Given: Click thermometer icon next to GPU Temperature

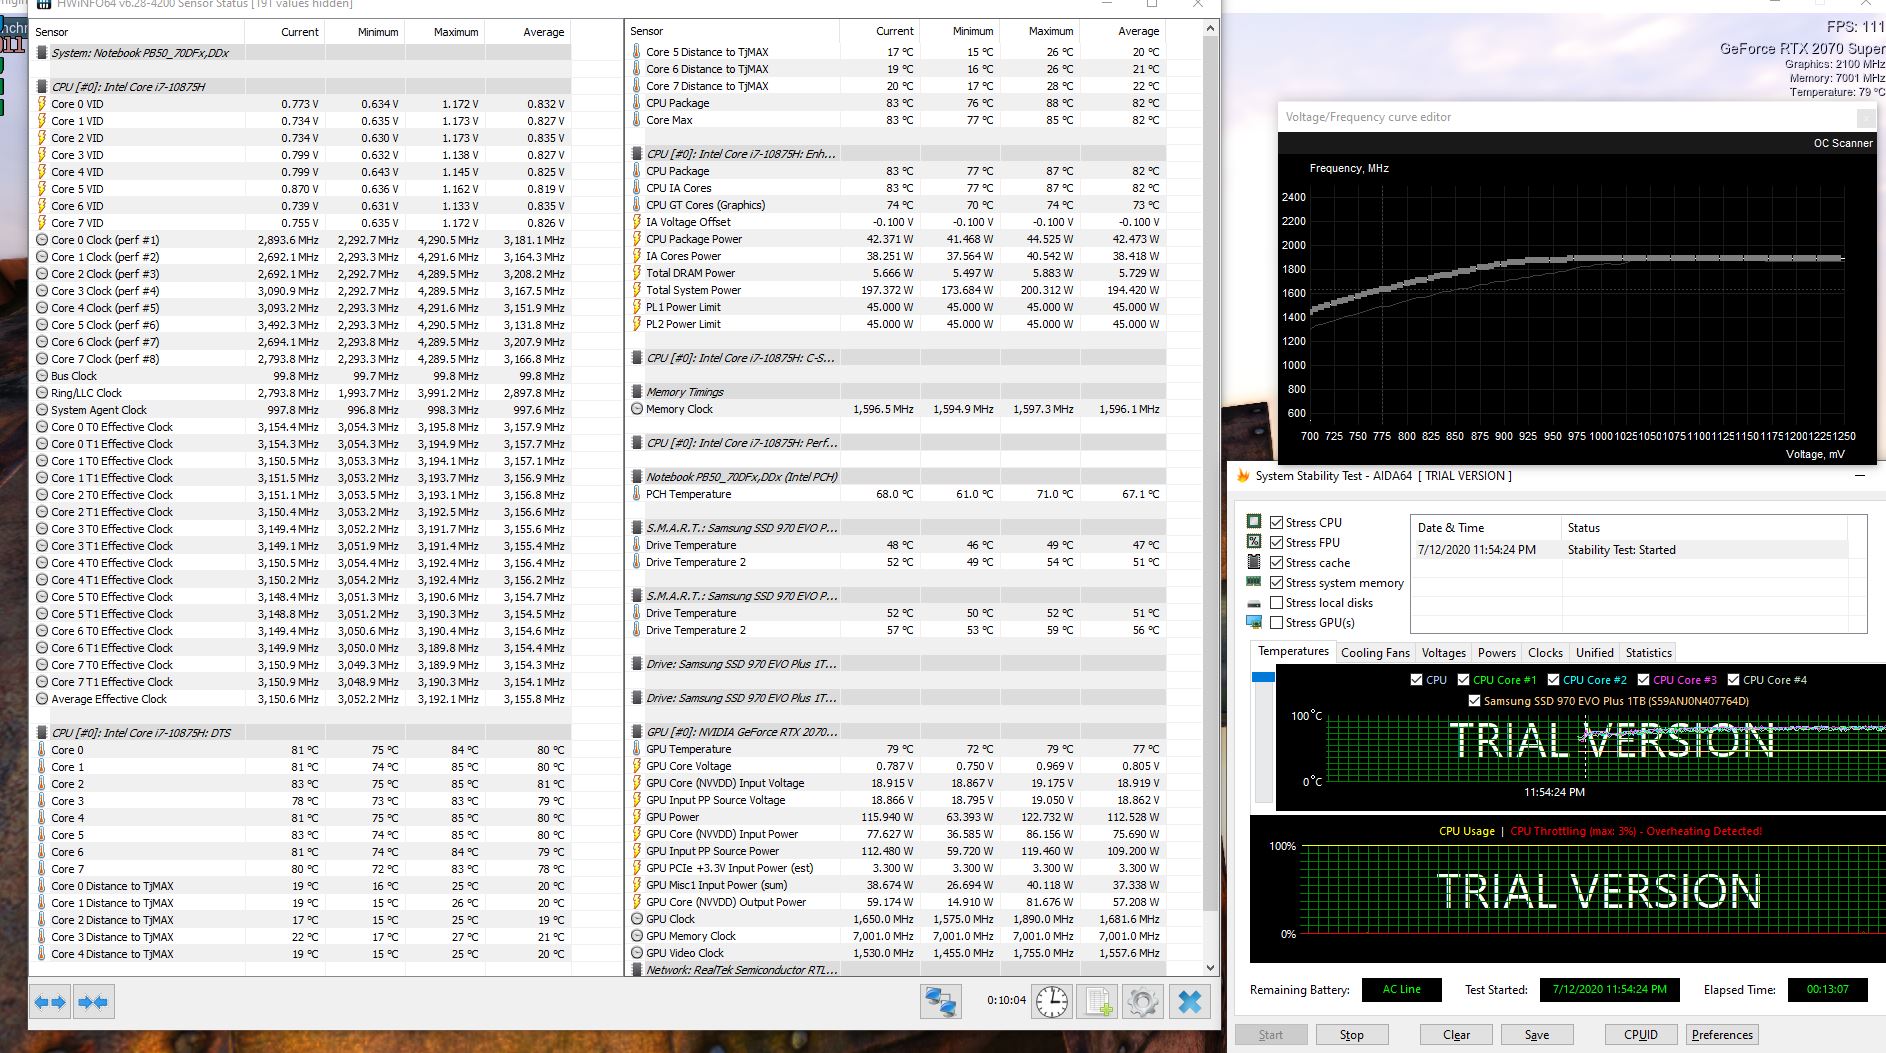Looking at the screenshot, I should (x=637, y=749).
